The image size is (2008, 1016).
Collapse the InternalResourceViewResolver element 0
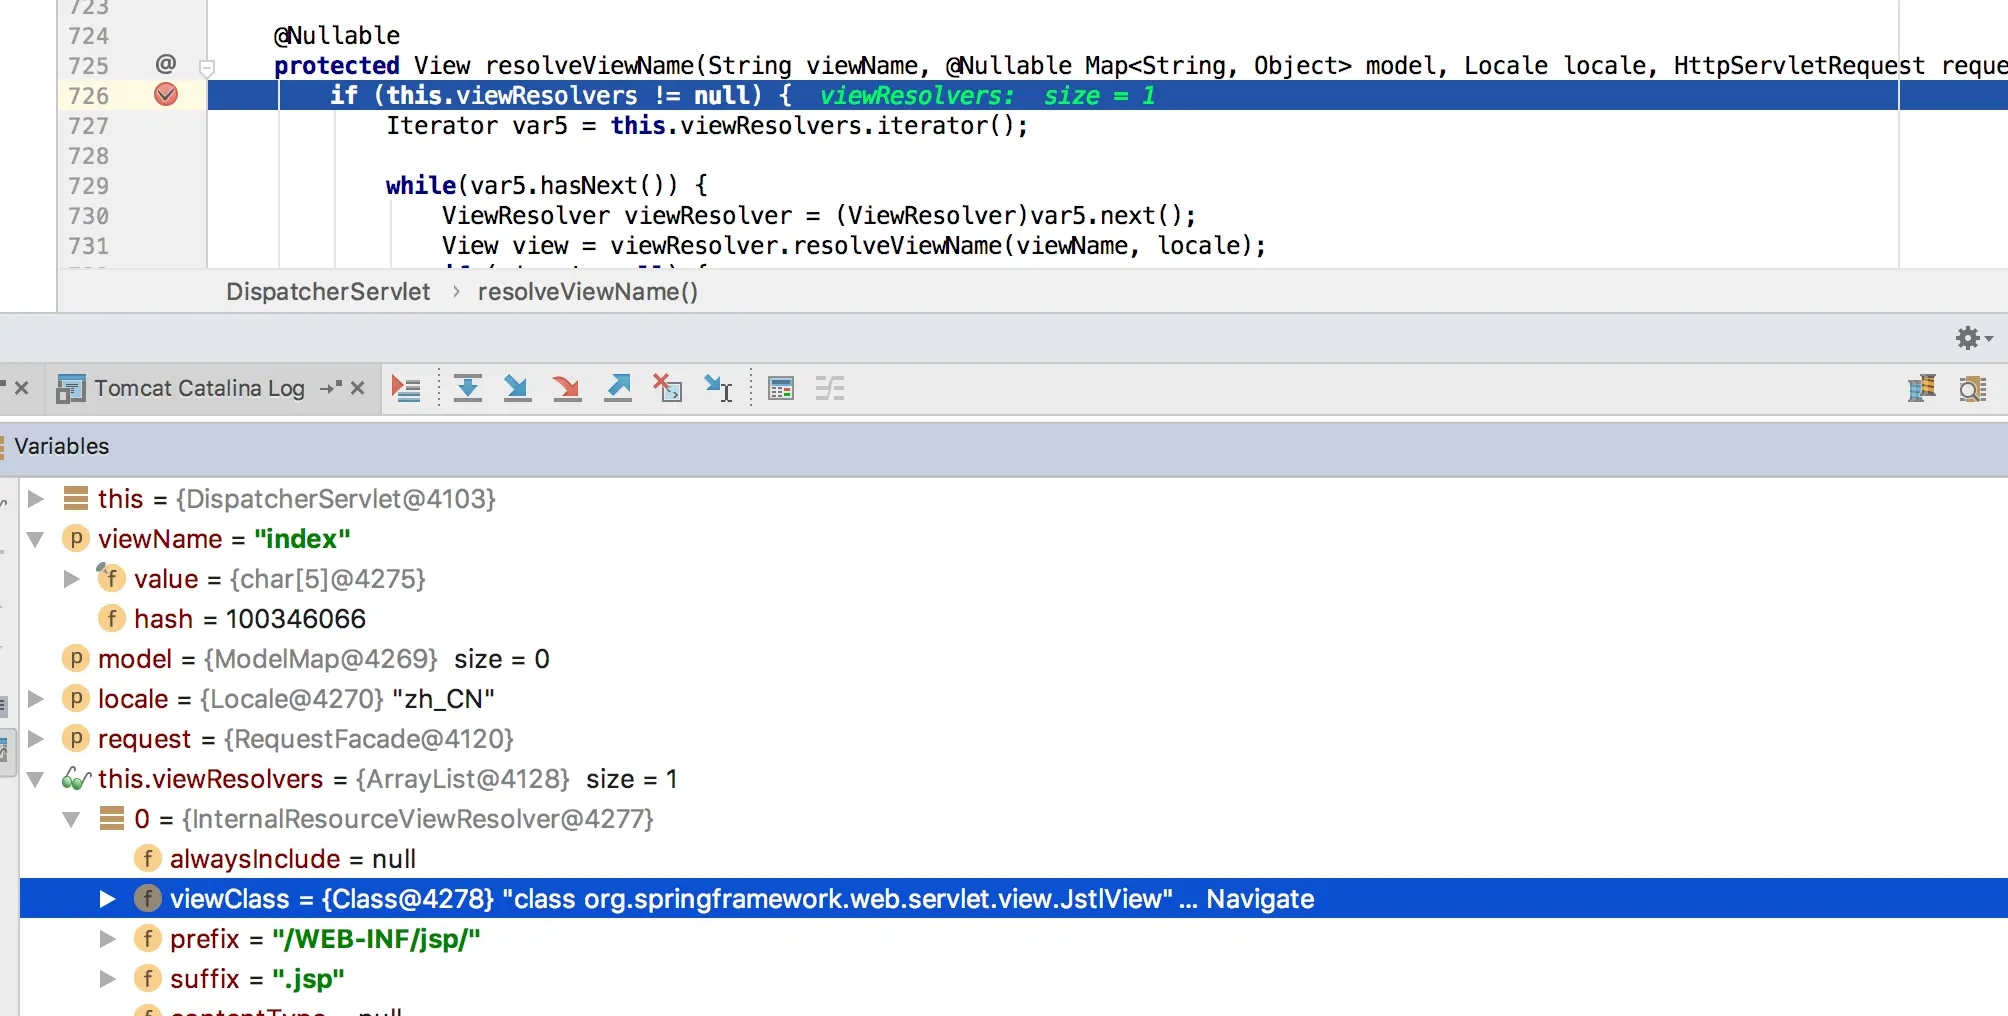coord(72,819)
